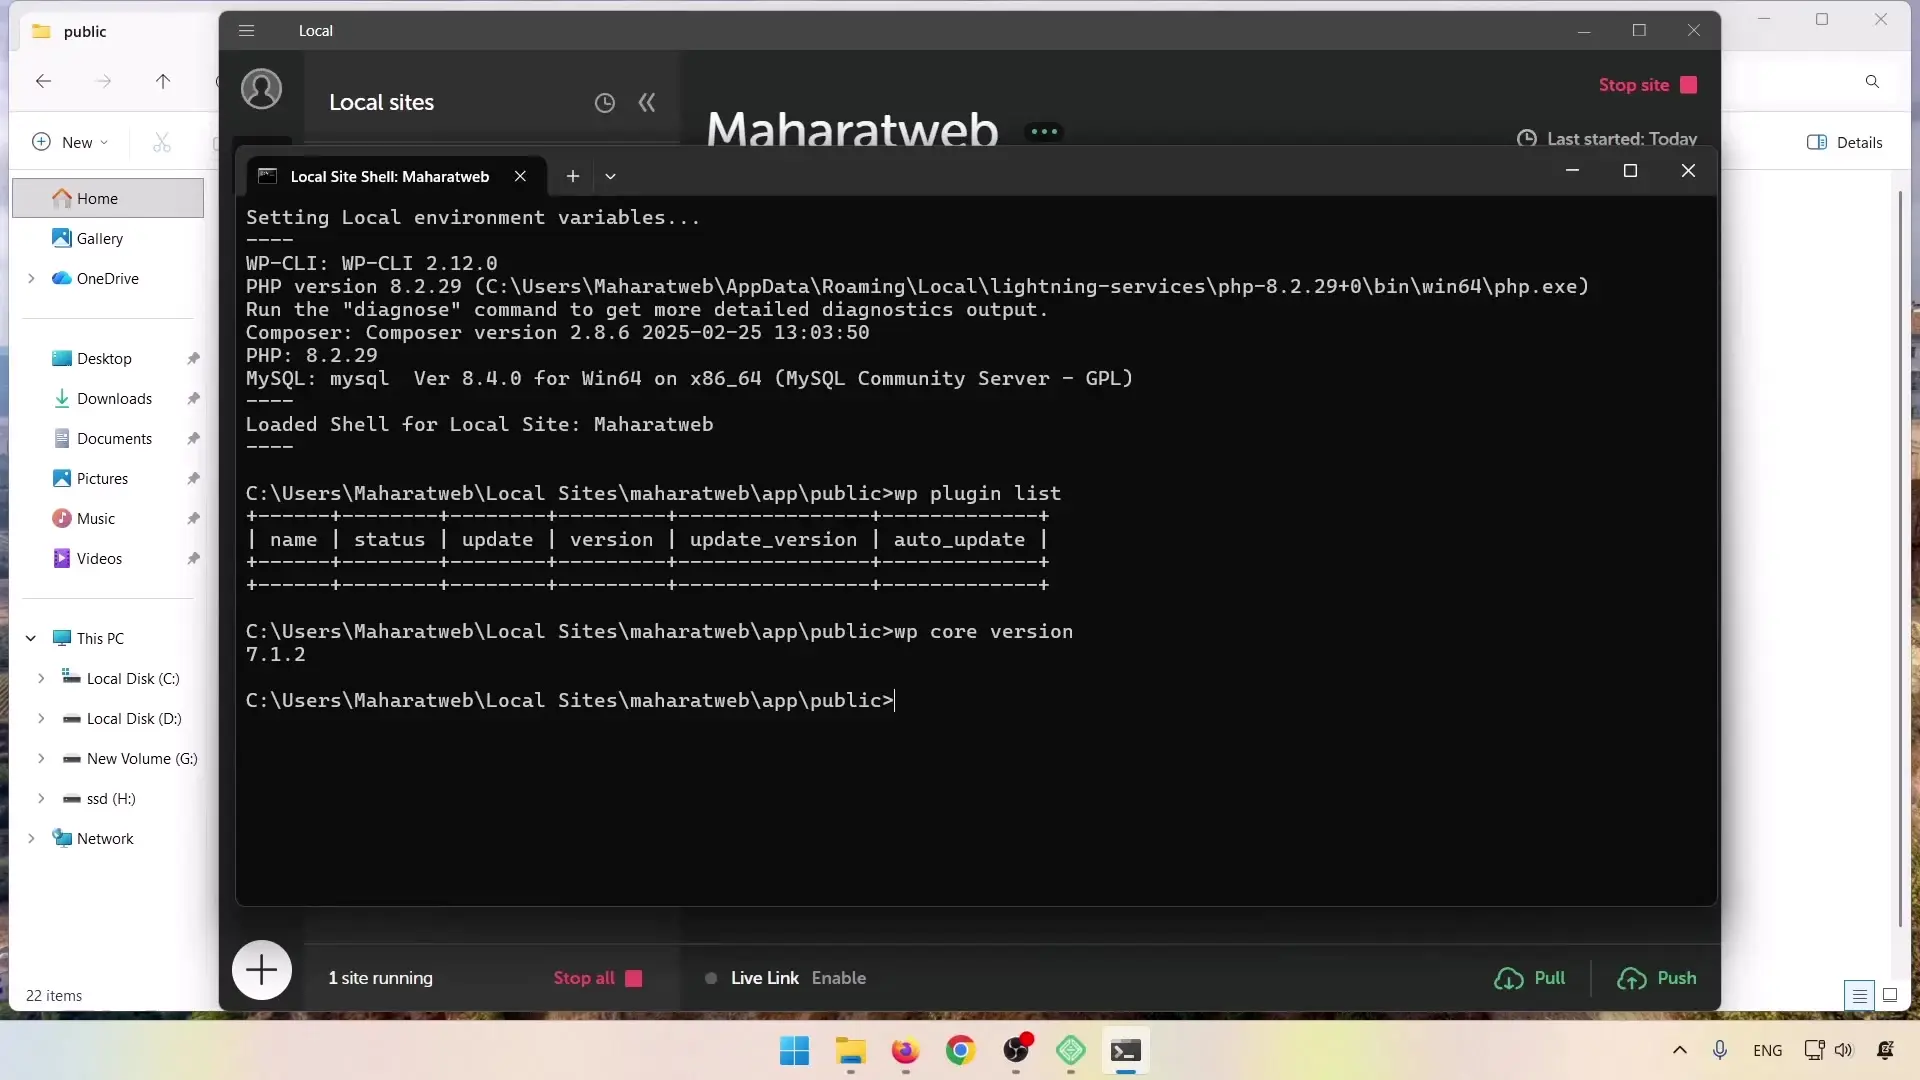This screenshot has height=1080, width=1920.
Task: Open the Windows Start menu
Action: pos(794,1050)
